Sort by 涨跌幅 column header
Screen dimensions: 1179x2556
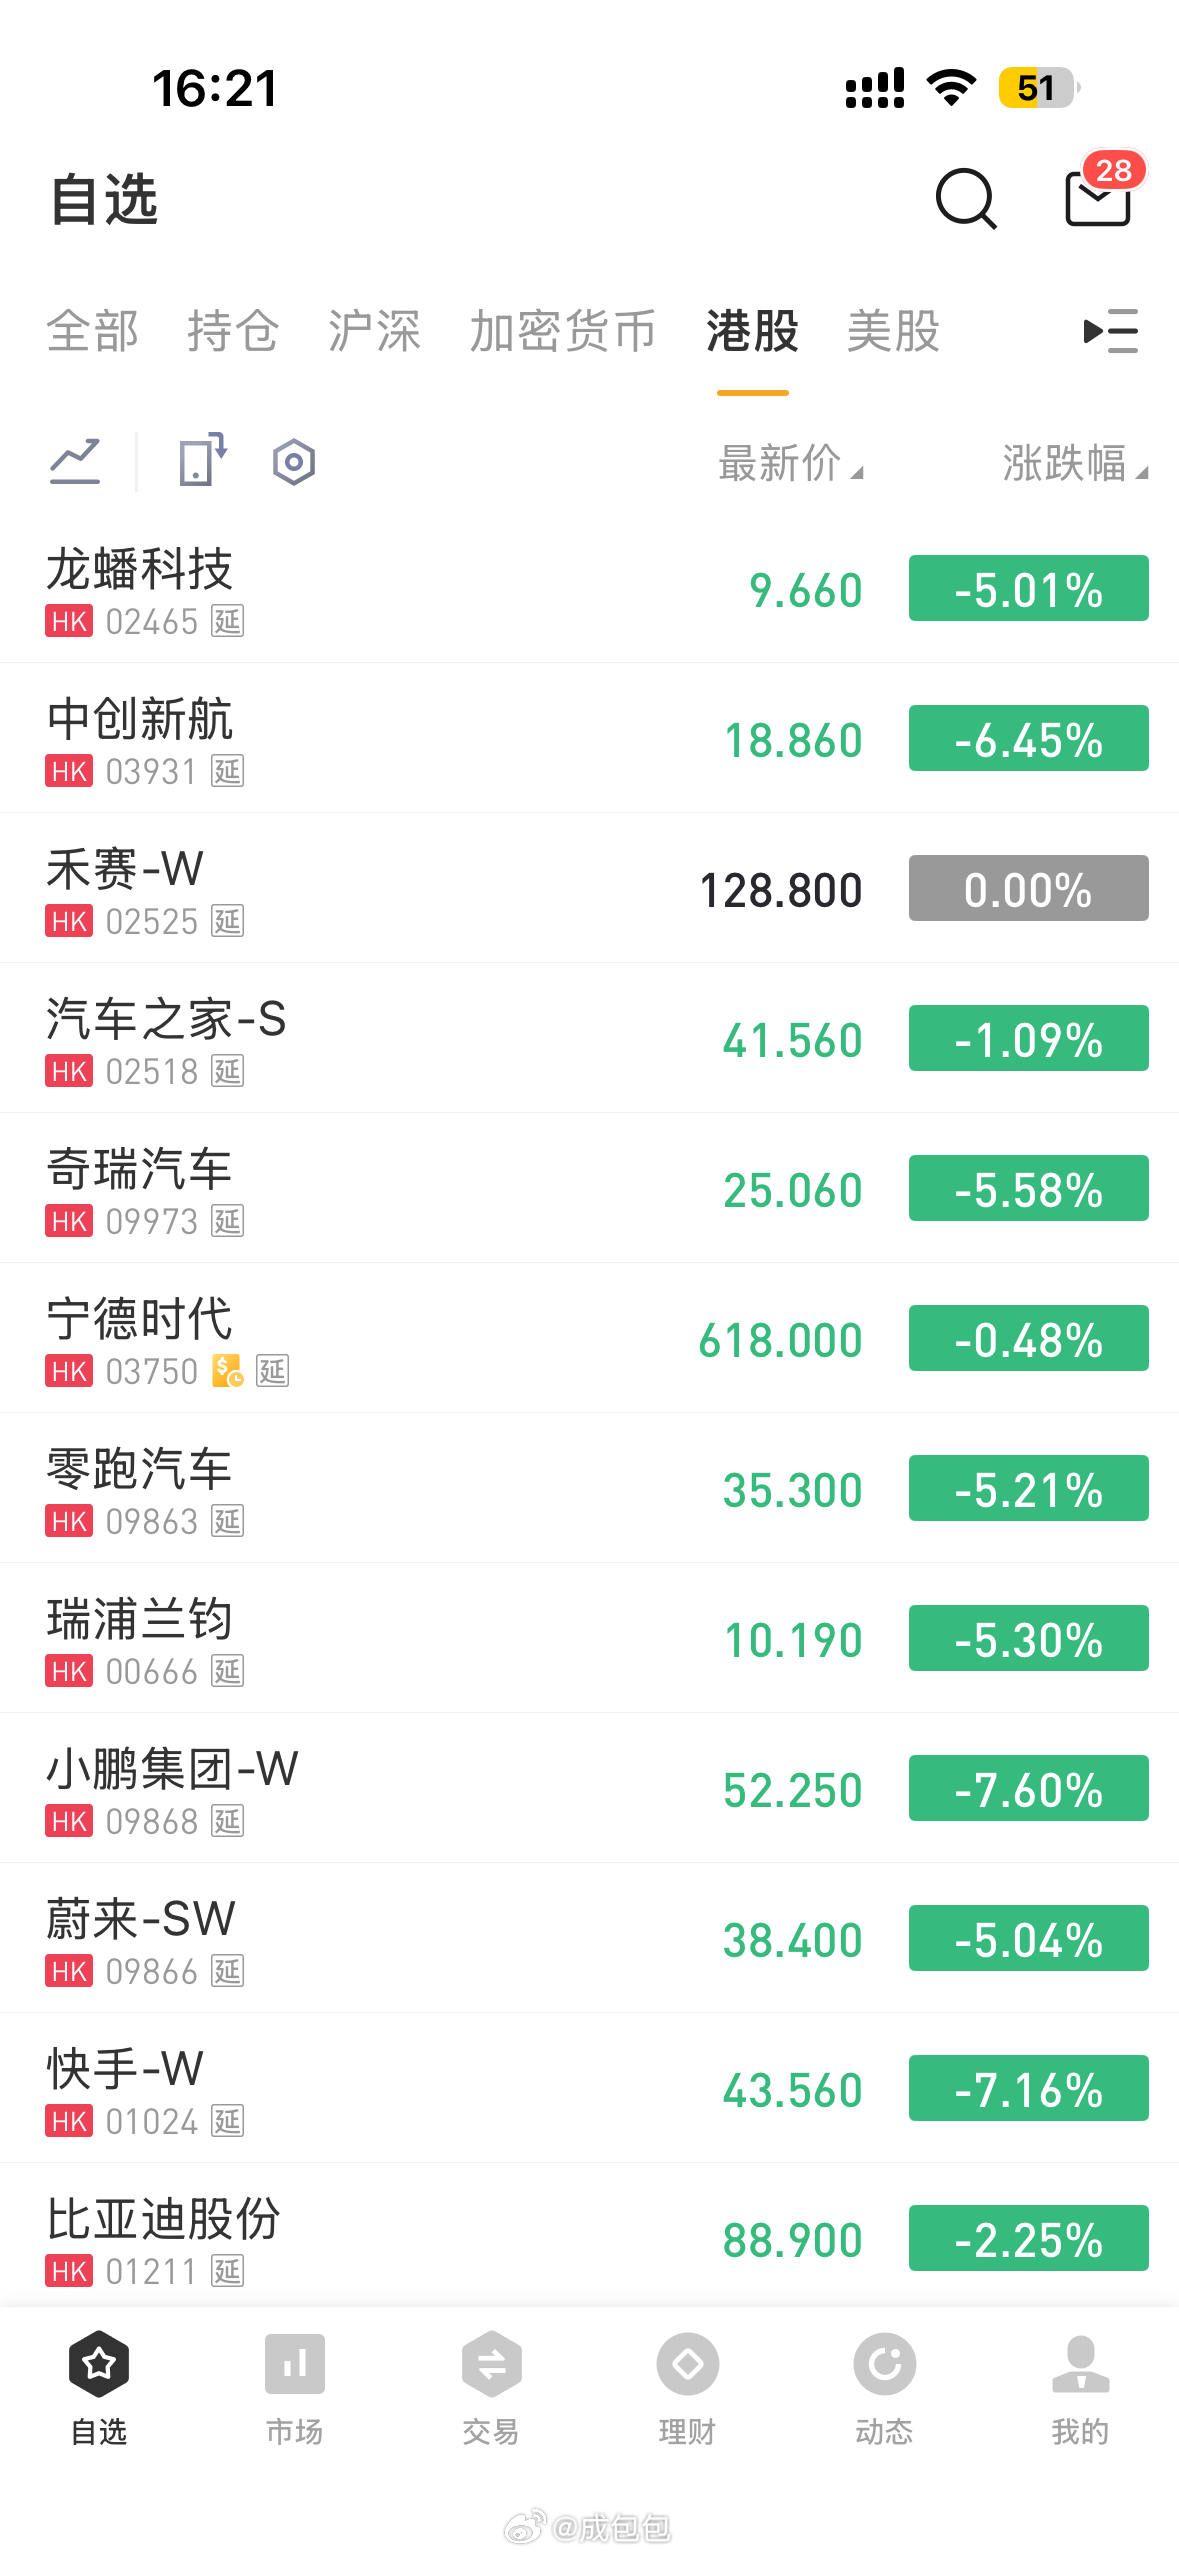click(1075, 463)
